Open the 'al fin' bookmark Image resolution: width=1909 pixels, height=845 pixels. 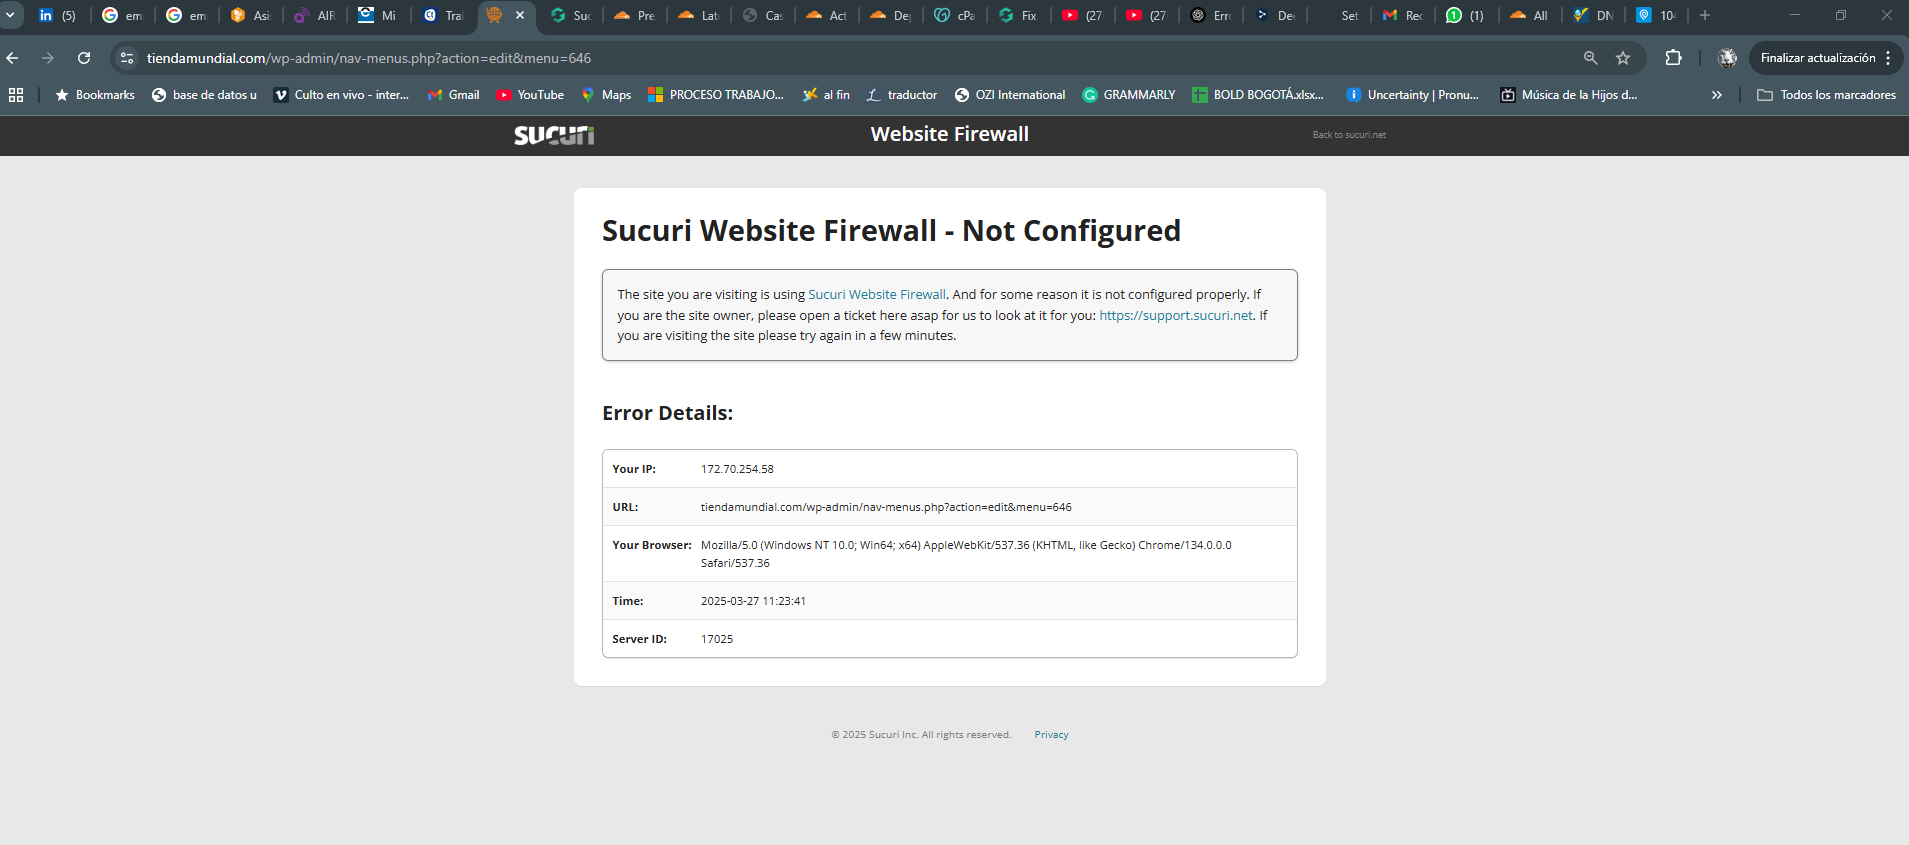[x=826, y=95]
